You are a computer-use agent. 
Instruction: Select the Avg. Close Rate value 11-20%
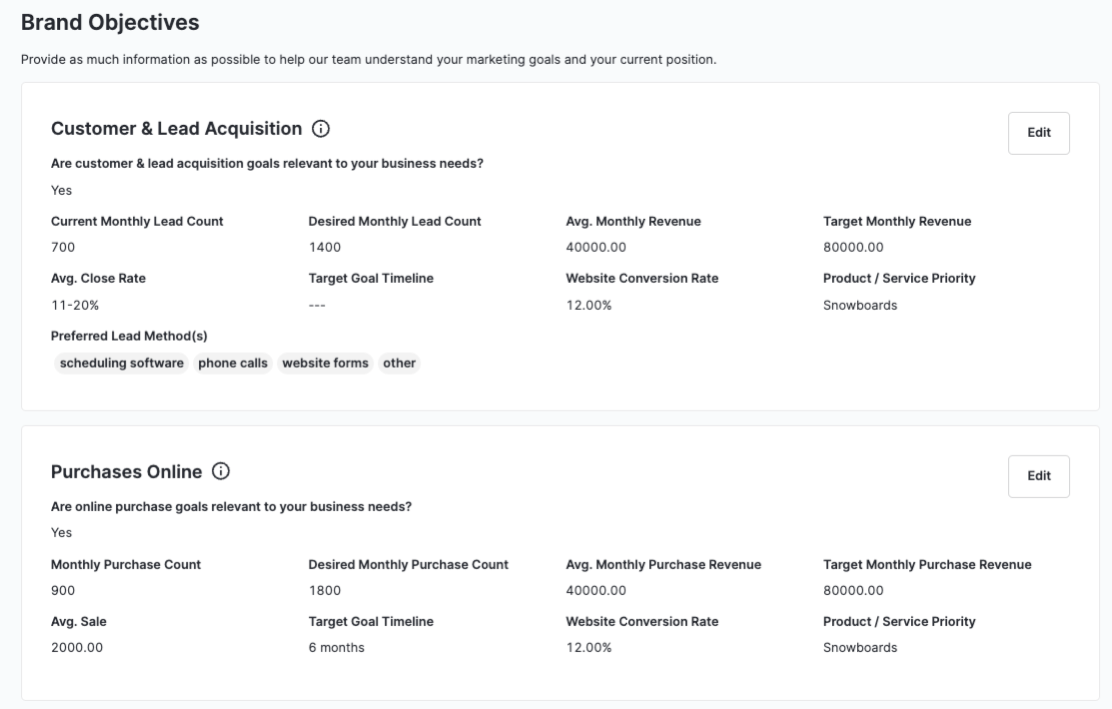pyautogui.click(x=75, y=305)
